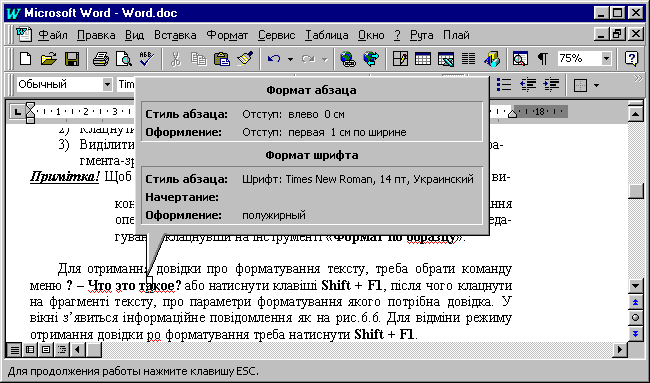Click the Word document icon in menu bar
The image size is (650, 383).
(24, 35)
